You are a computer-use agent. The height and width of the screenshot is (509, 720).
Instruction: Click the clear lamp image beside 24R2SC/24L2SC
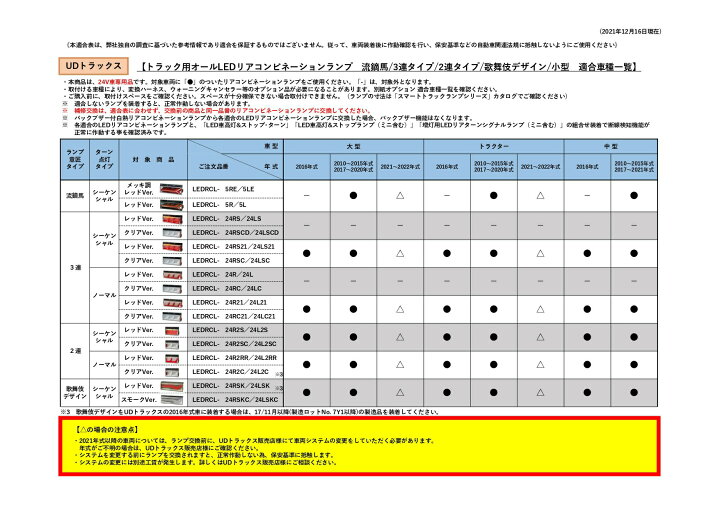[172, 345]
